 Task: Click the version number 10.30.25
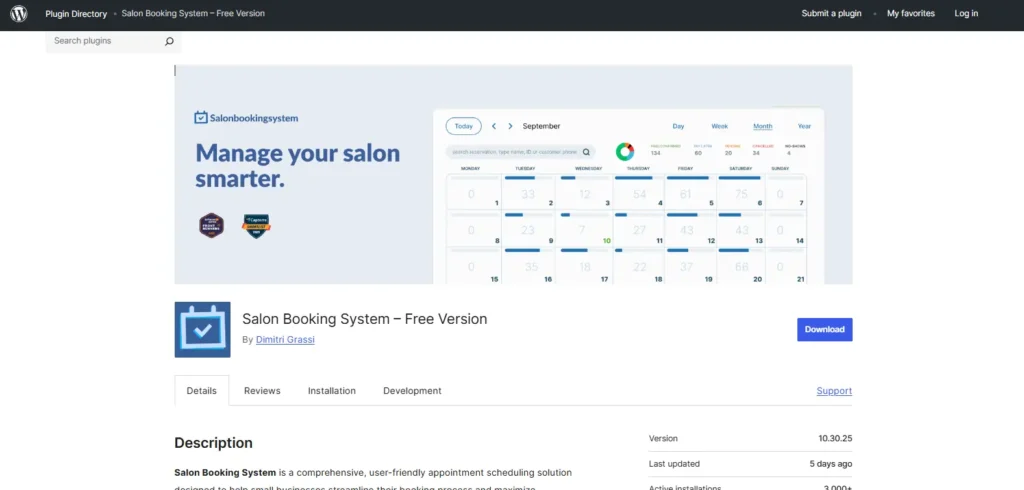point(835,438)
